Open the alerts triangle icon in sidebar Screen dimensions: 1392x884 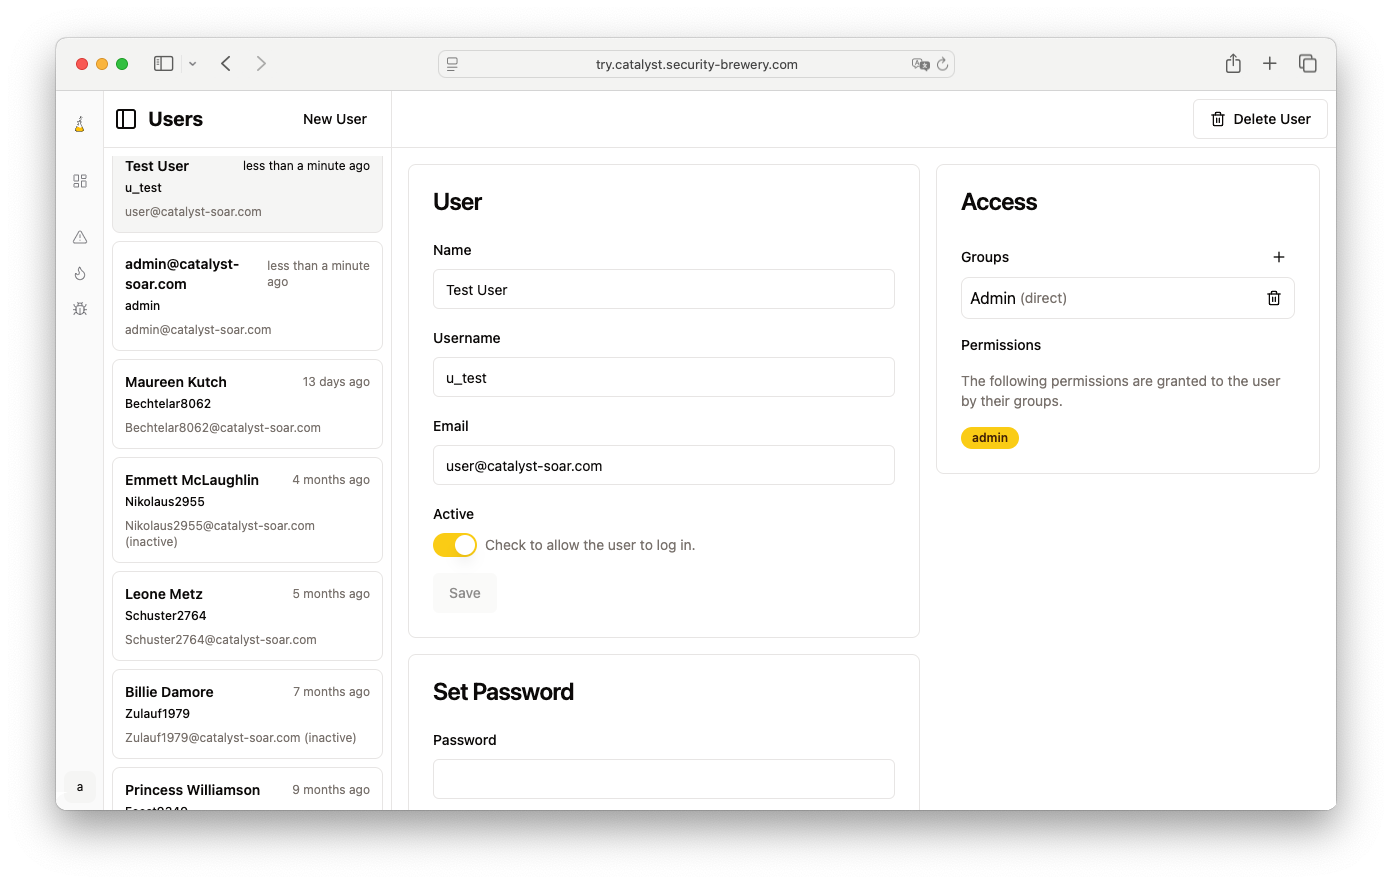coord(80,237)
